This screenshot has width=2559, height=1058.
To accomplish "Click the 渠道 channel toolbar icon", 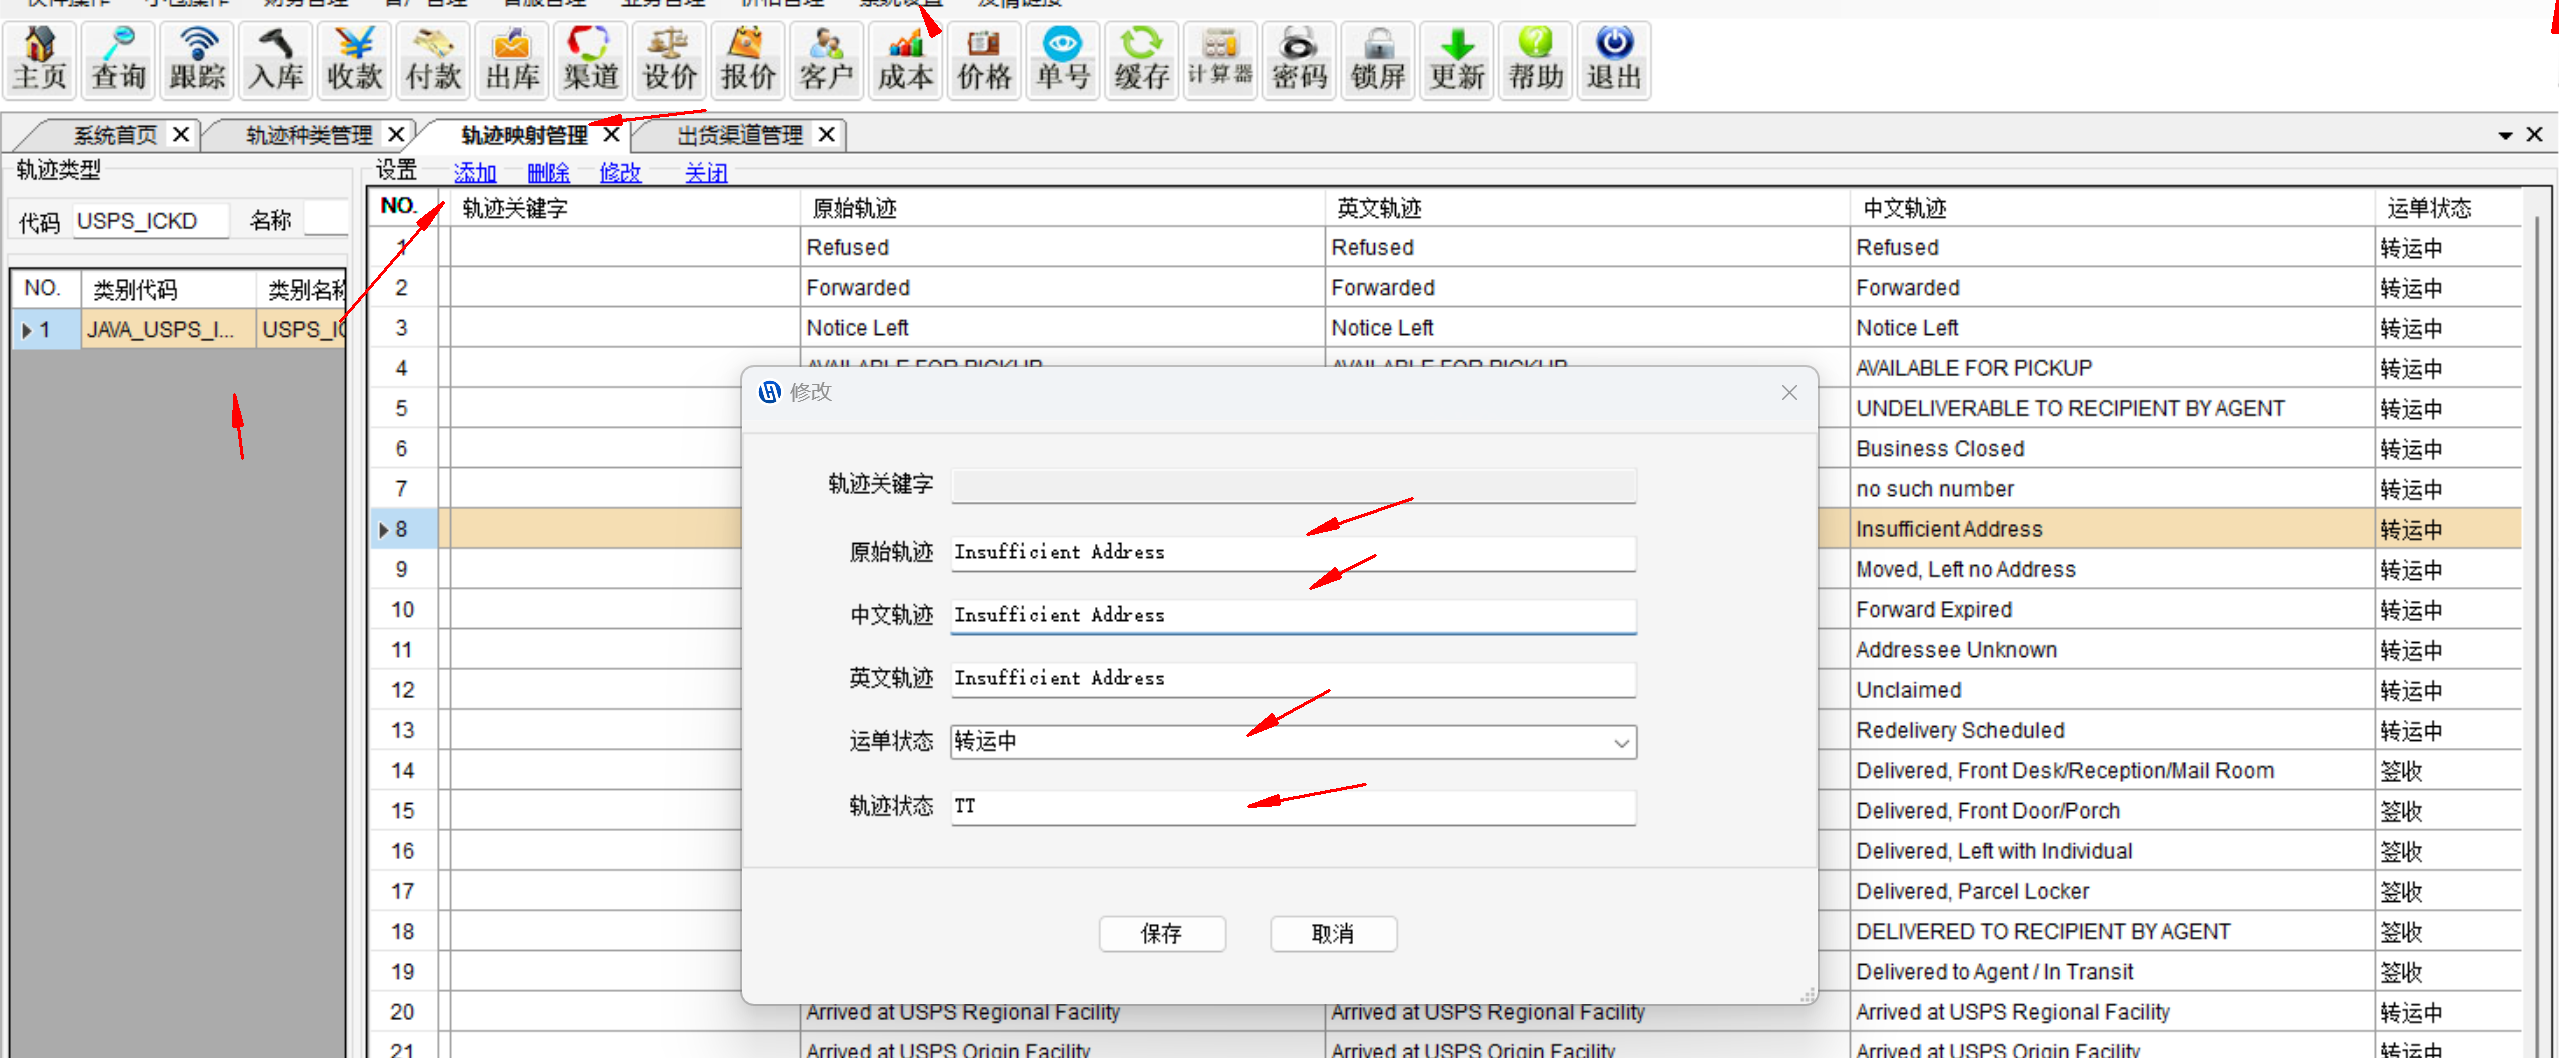I will pos(590,60).
